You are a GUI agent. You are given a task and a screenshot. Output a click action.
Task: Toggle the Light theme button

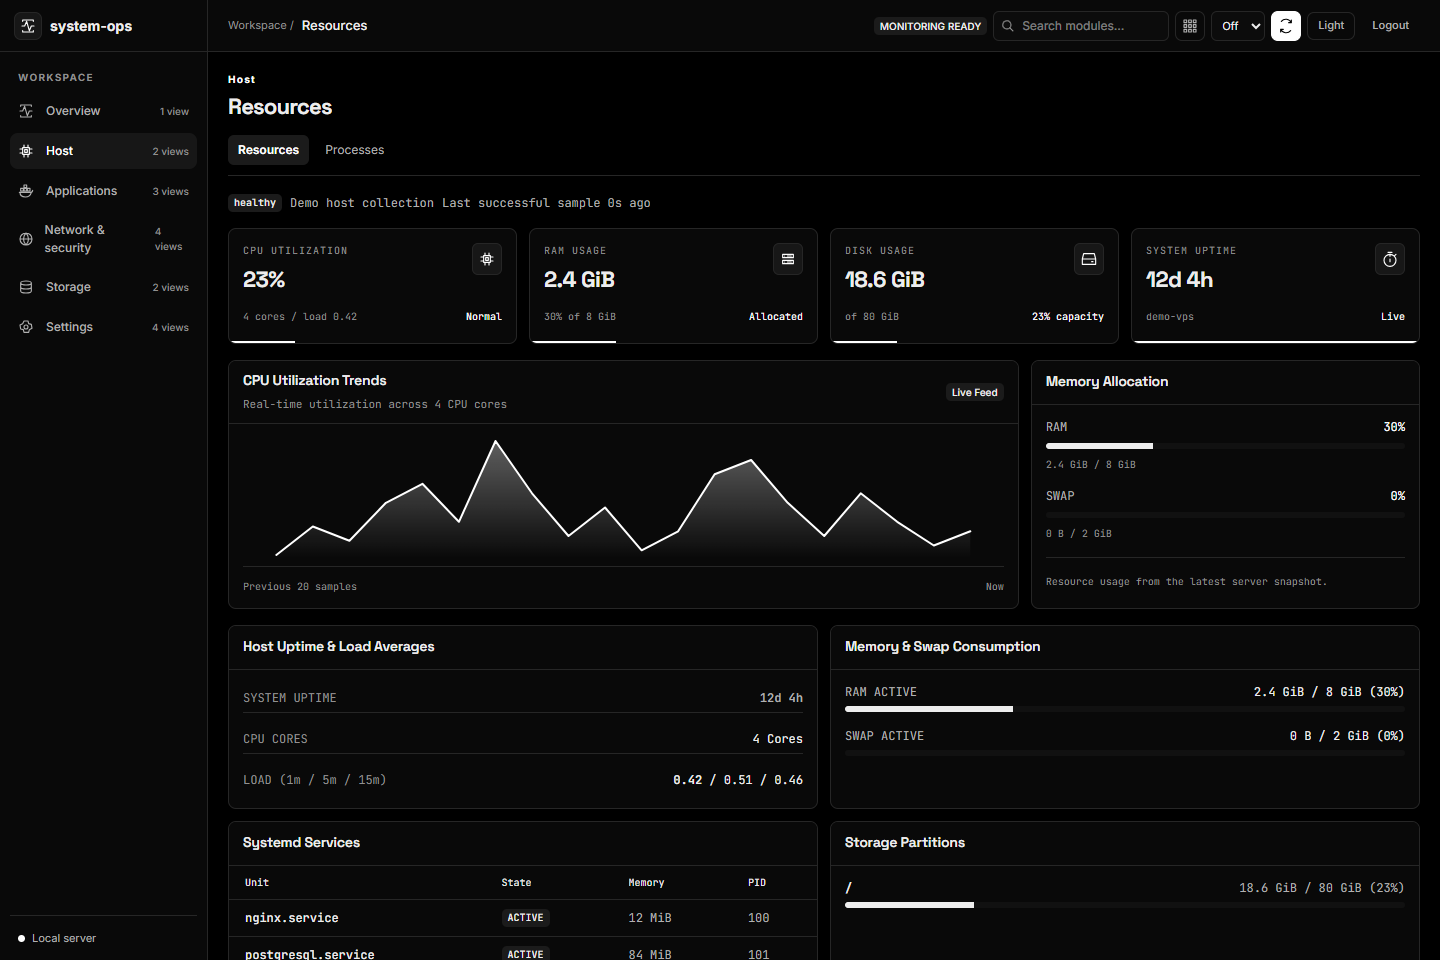click(x=1331, y=26)
